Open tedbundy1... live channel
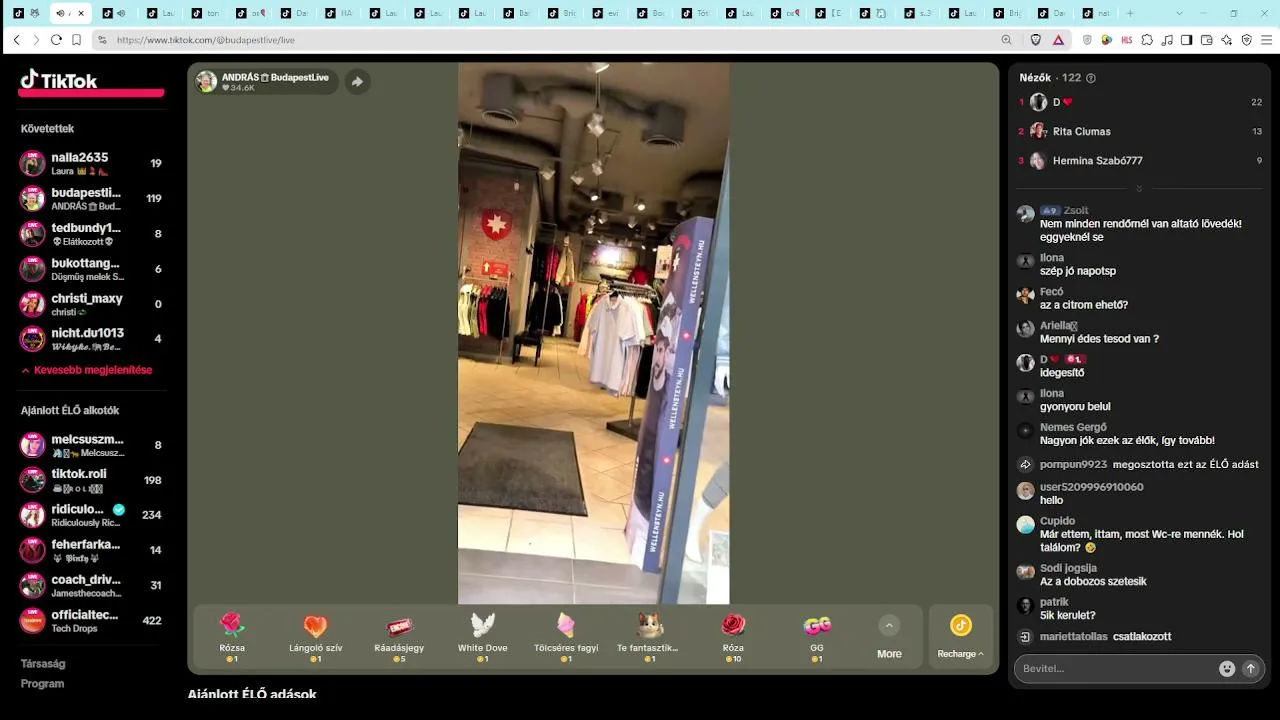 point(91,234)
